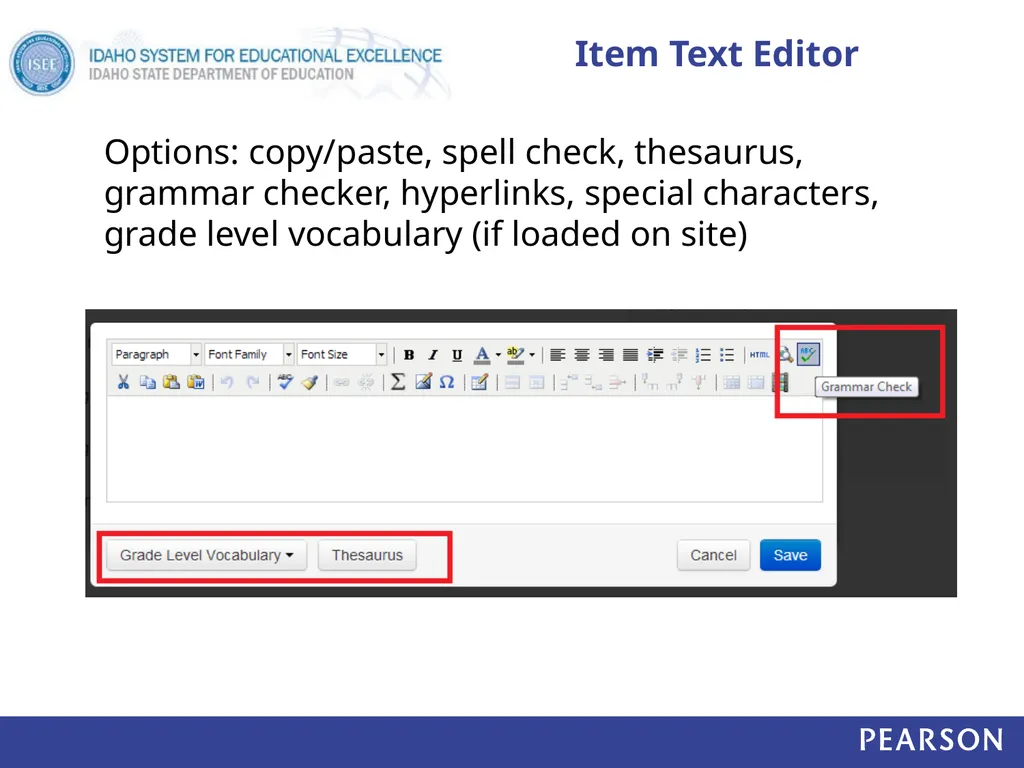Toggle Underline formatting
This screenshot has width=1024, height=768.
pos(457,355)
